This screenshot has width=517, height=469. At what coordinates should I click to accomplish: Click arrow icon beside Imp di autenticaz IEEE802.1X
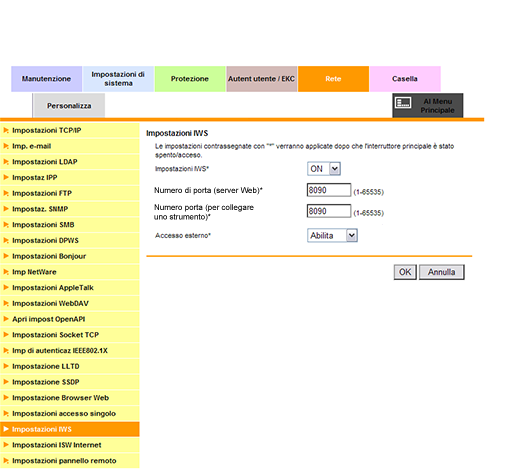pyautogui.click(x=6, y=351)
